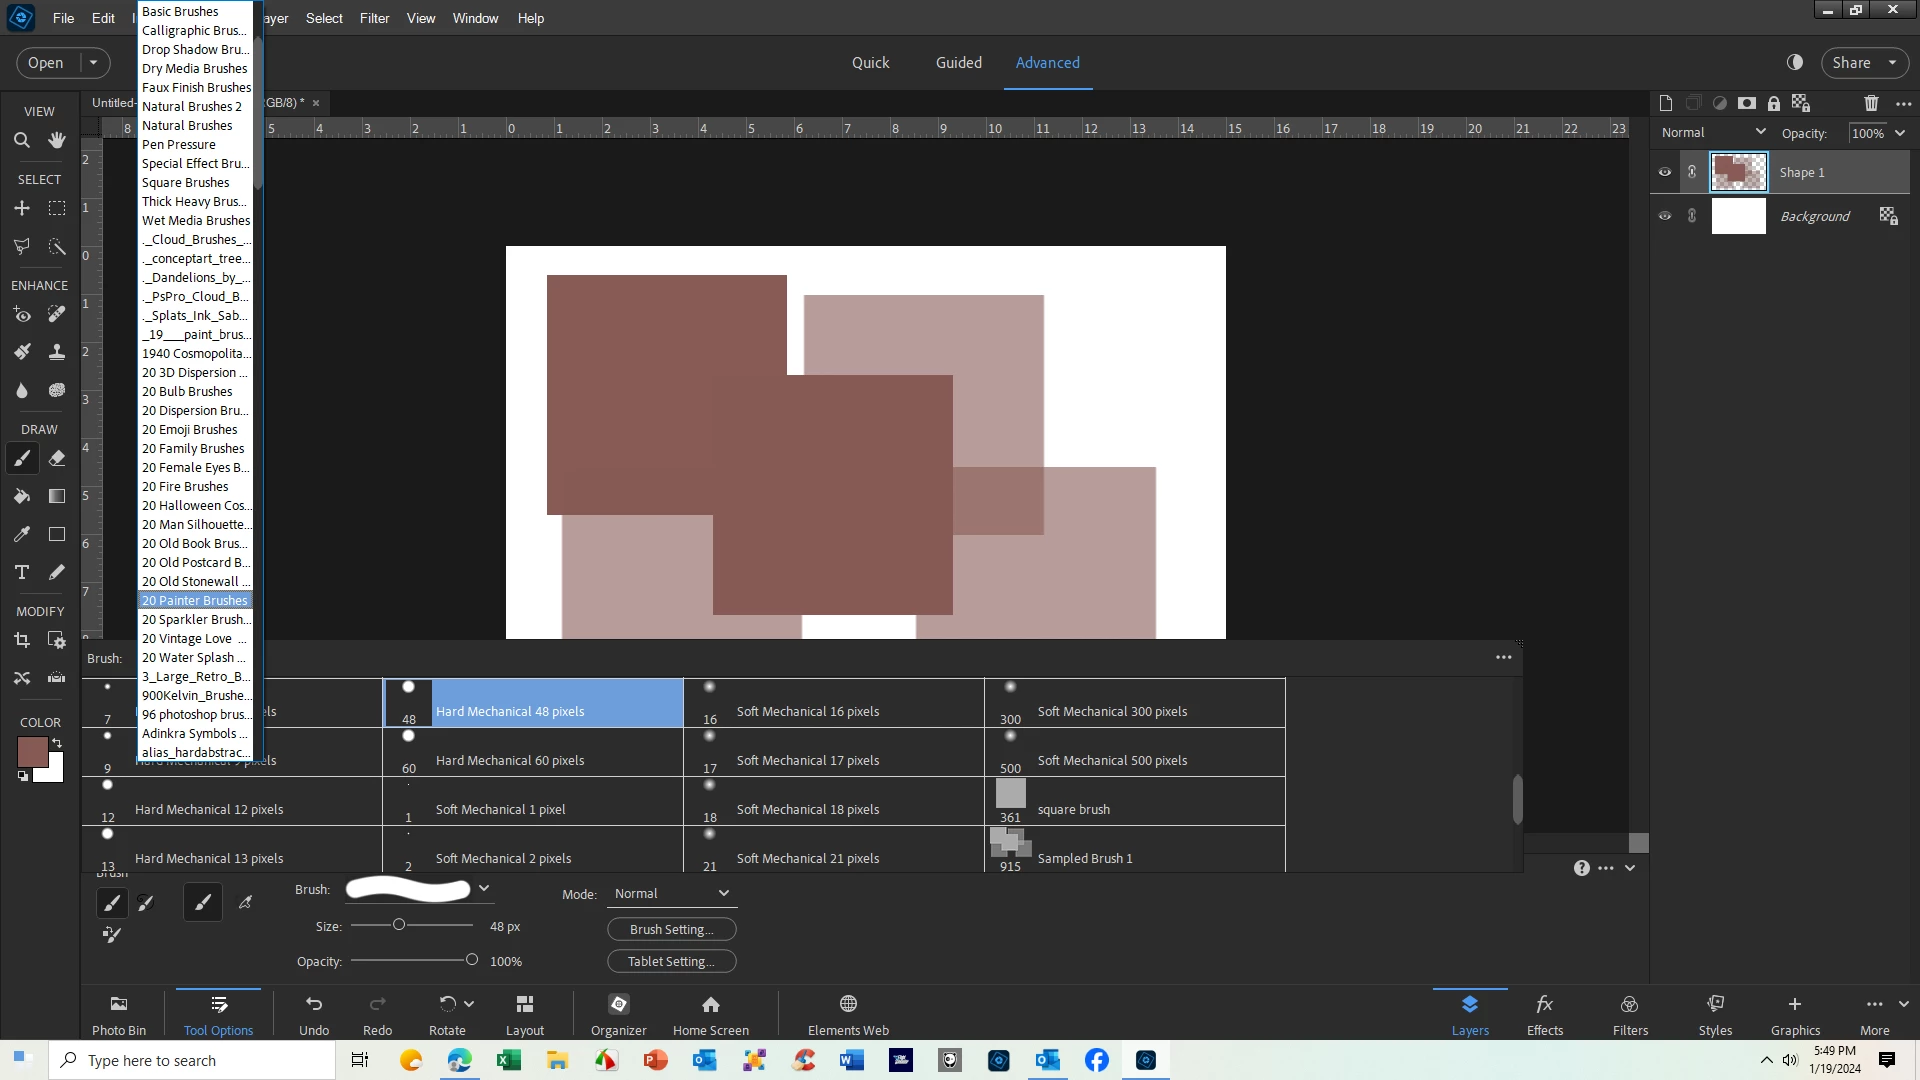
Task: Switch to the Guided tab
Action: tap(958, 62)
